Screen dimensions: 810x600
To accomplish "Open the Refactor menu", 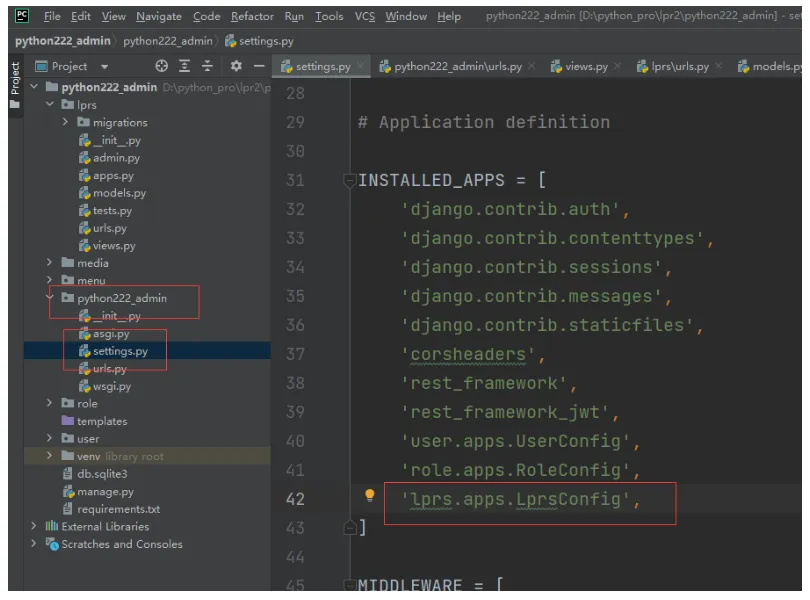I will tap(252, 16).
